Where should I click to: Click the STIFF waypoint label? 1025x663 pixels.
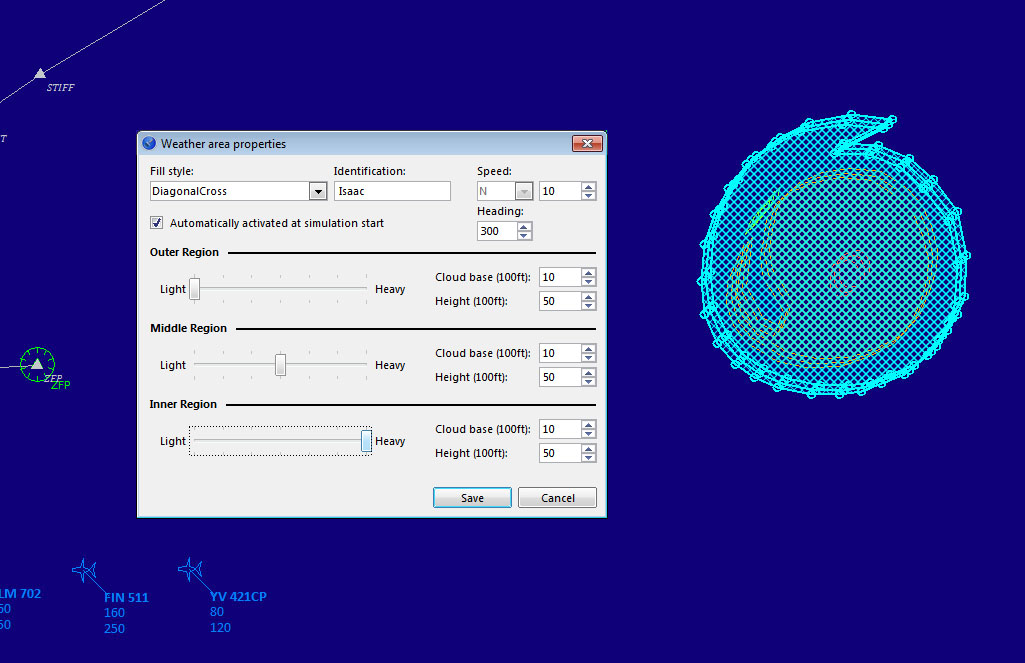tap(60, 88)
